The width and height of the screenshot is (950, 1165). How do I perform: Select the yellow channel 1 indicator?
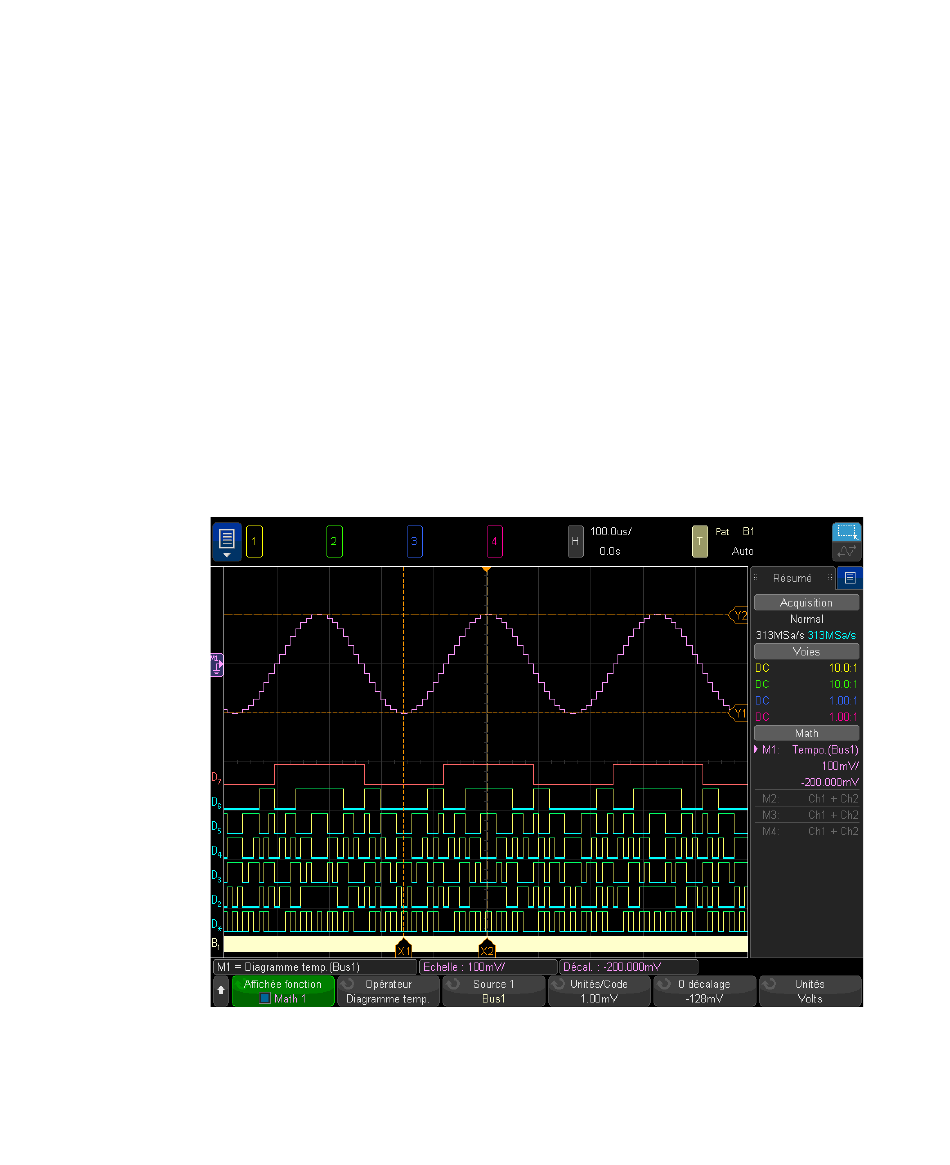[x=254, y=542]
